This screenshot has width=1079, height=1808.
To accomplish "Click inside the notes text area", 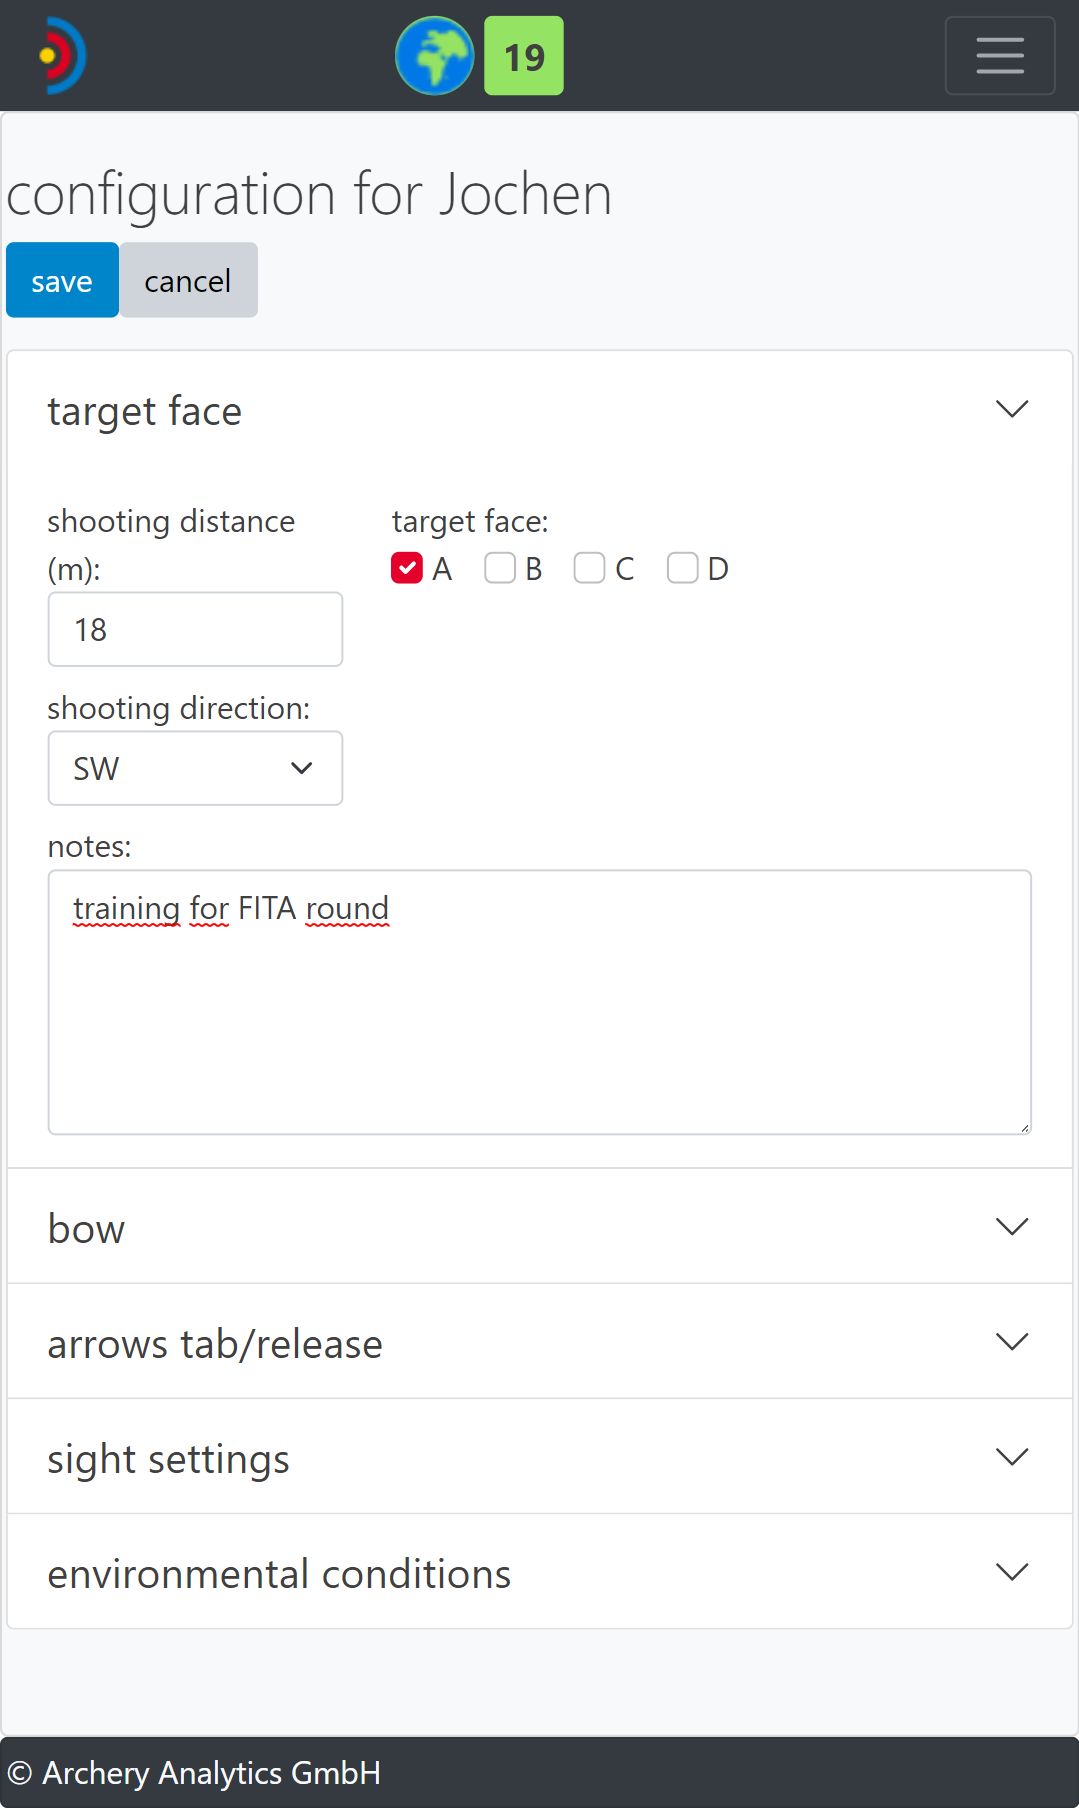I will 540,1002.
